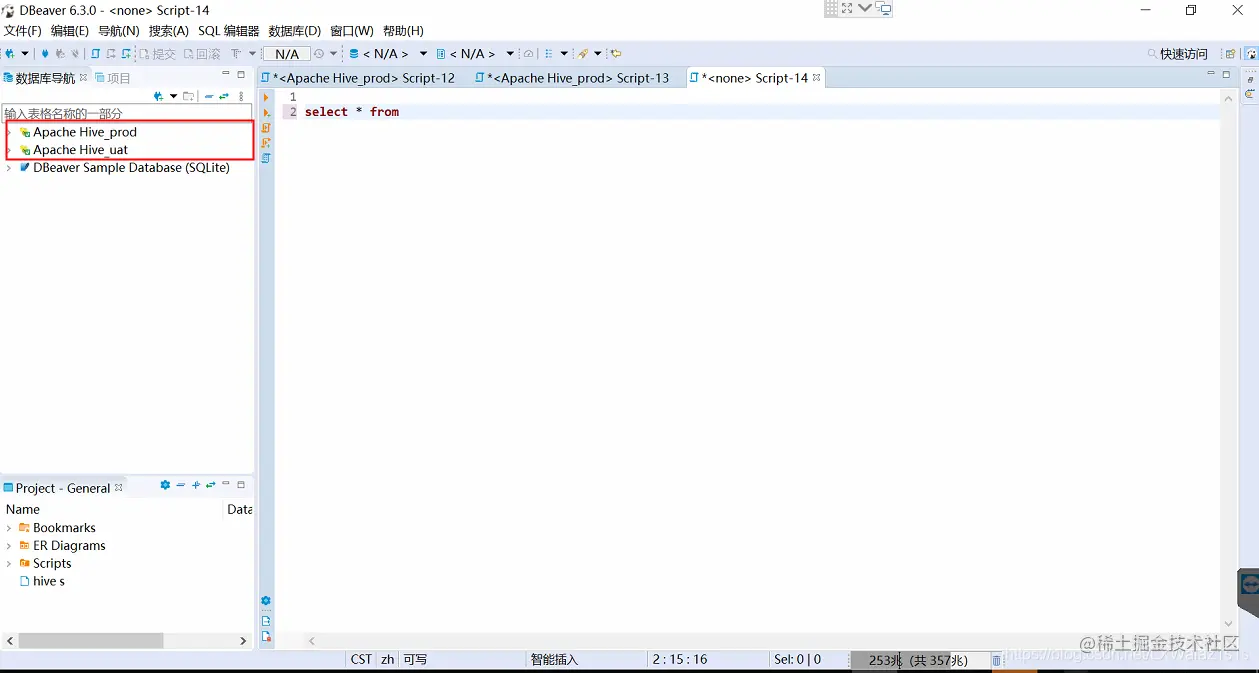The image size is (1259, 673).
Task: Open active datasource < N/A > selector
Action: [x=388, y=54]
